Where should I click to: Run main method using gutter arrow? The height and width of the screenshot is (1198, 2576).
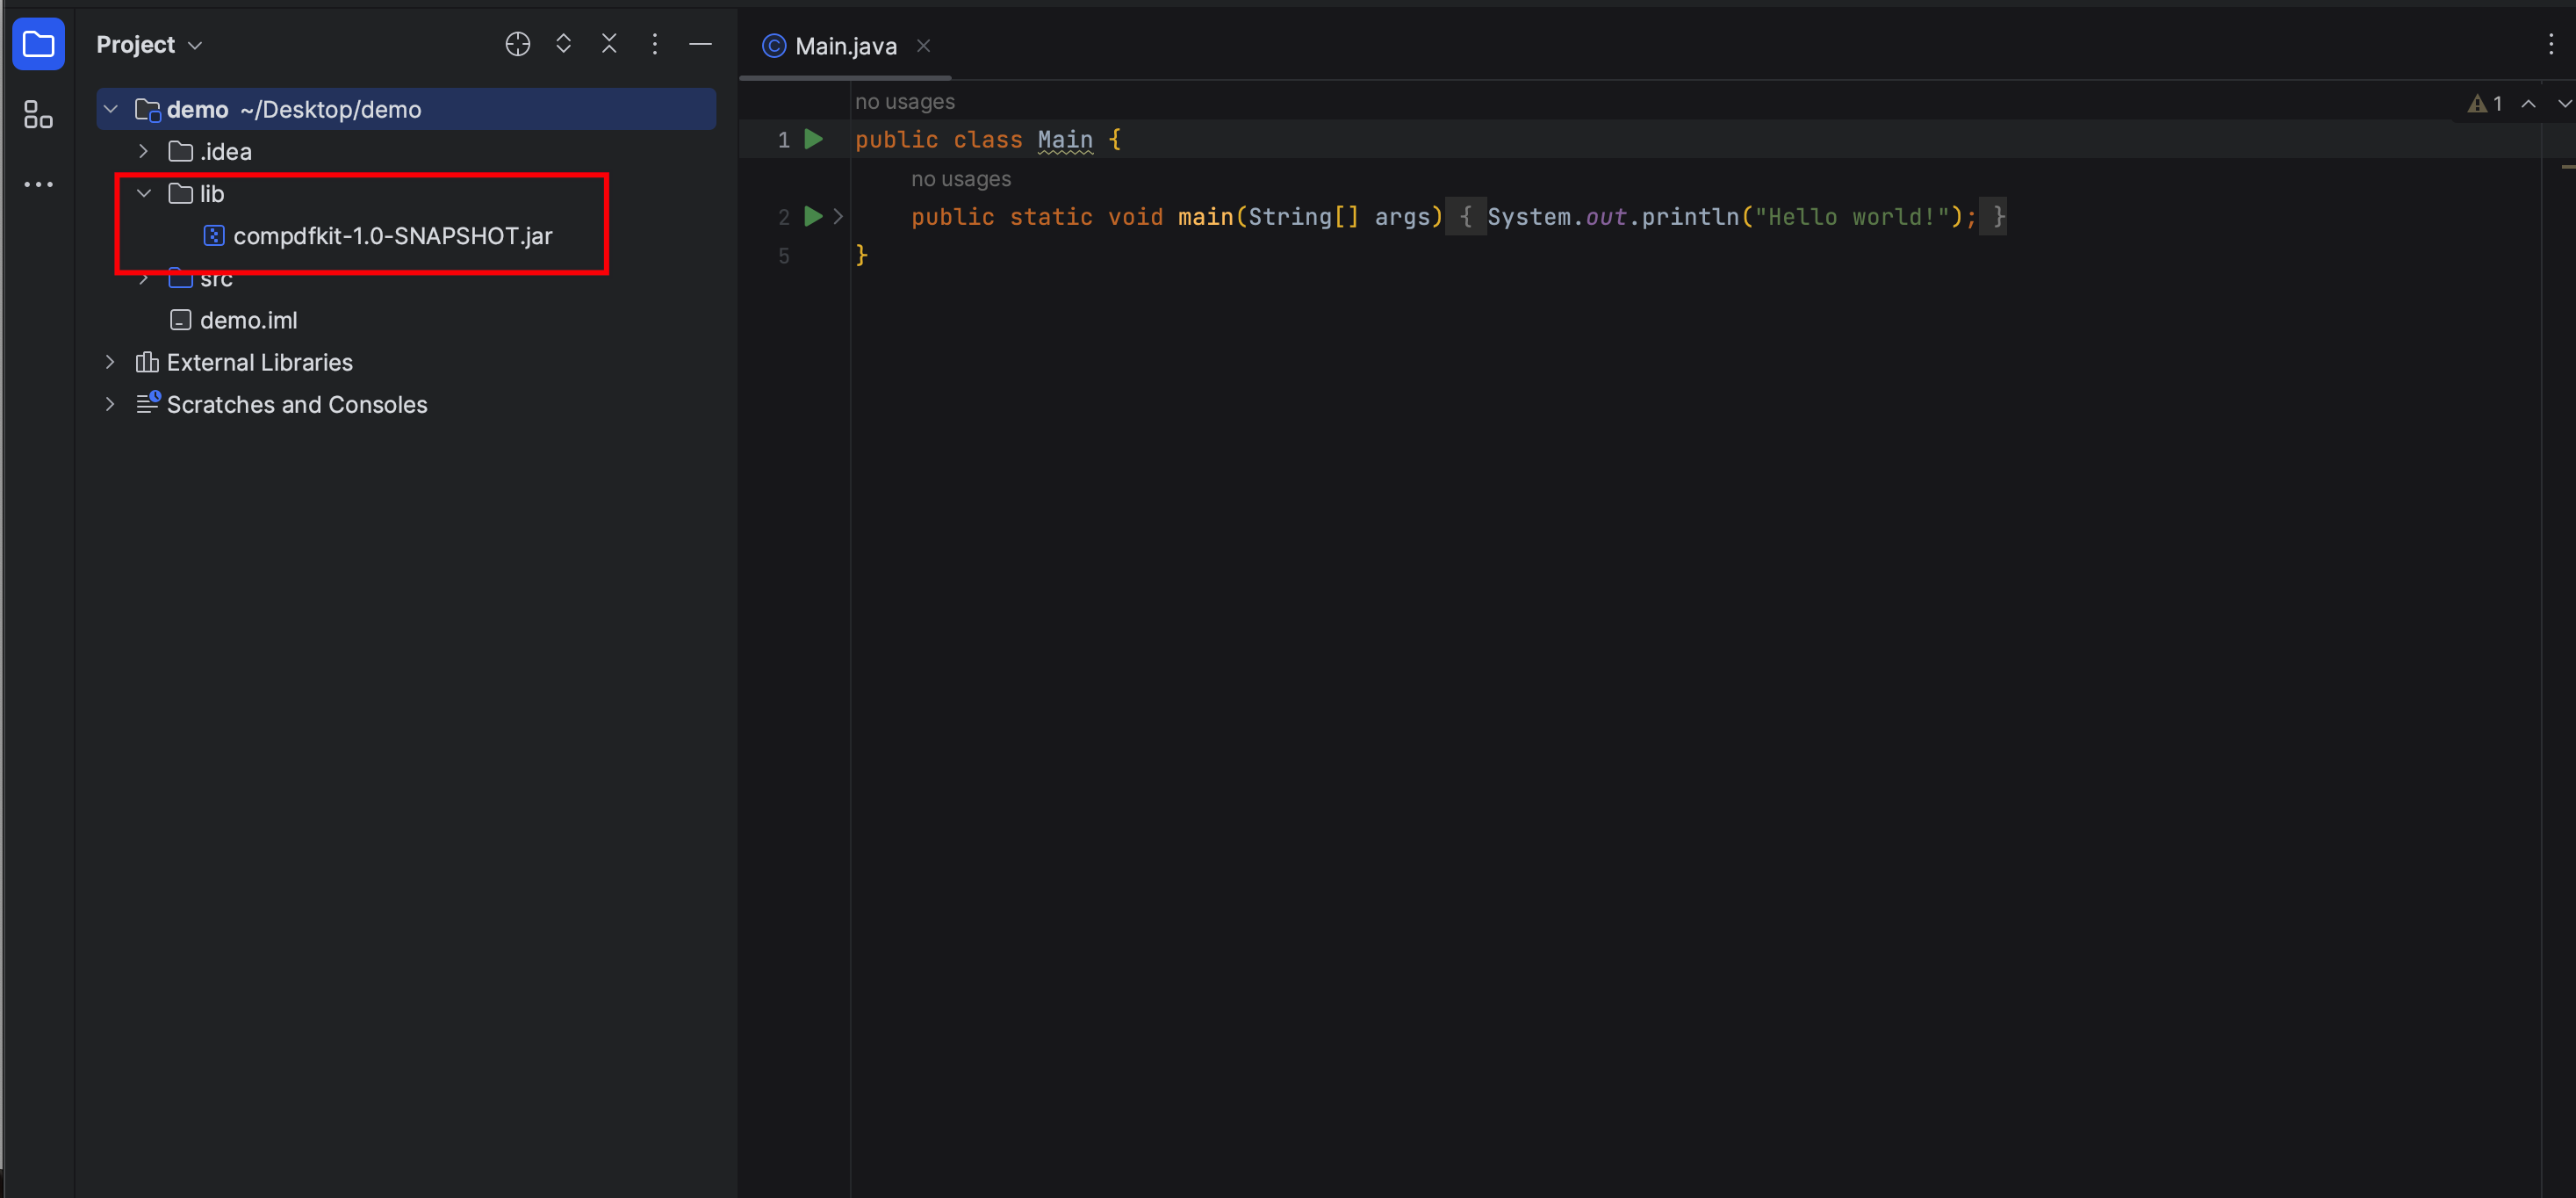click(x=814, y=216)
